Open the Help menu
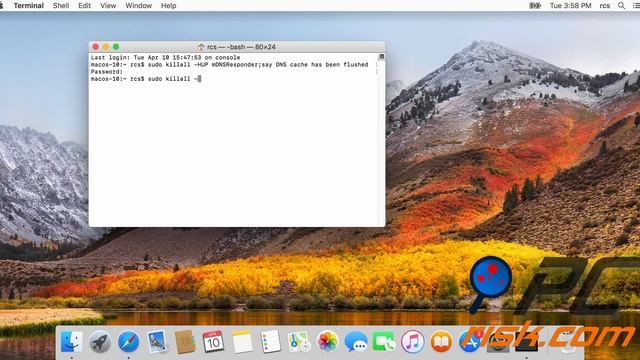 pyautogui.click(x=169, y=6)
